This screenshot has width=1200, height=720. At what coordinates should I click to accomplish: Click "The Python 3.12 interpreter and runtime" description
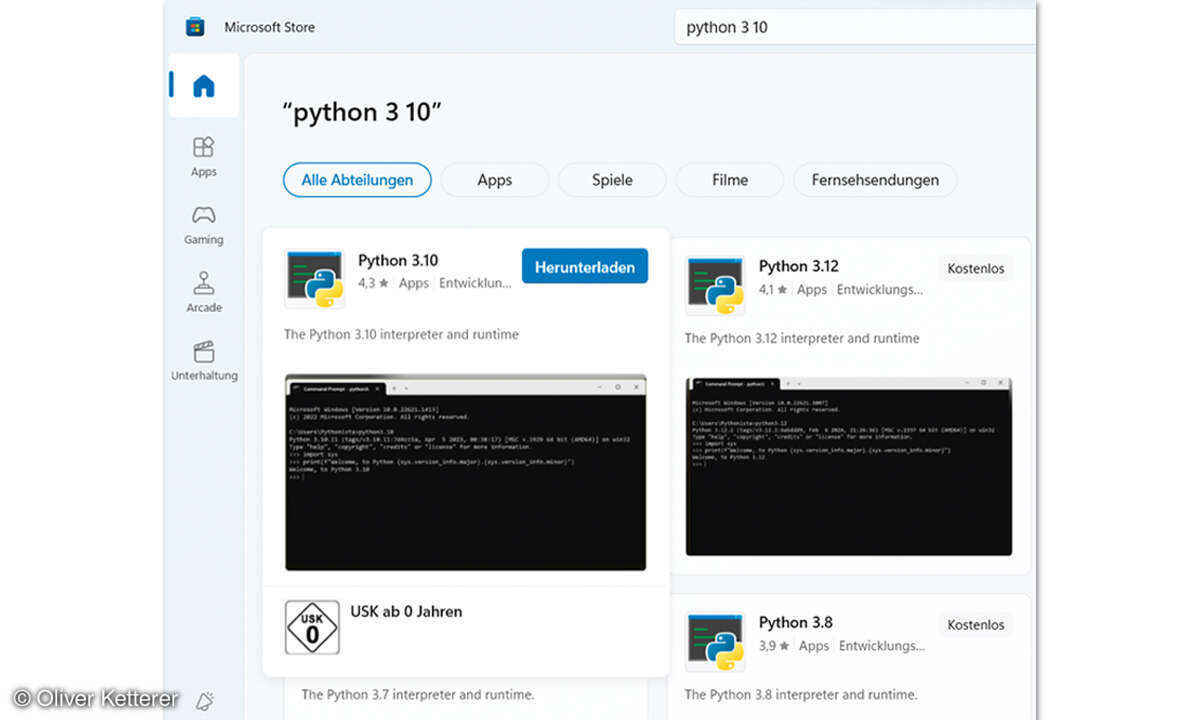point(802,338)
